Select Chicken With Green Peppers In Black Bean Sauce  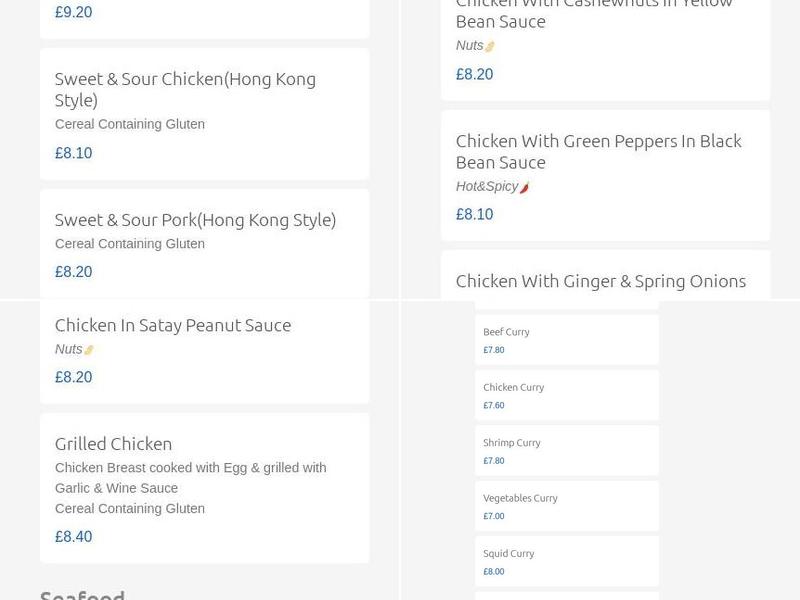599,151
